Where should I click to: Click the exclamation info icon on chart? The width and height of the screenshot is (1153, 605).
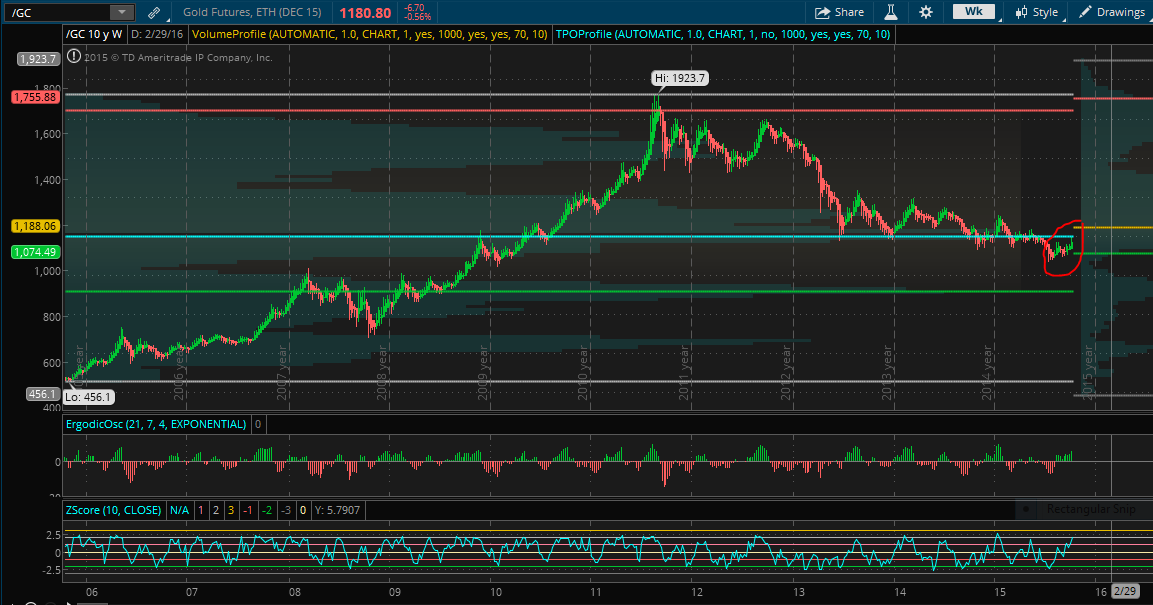[74, 56]
